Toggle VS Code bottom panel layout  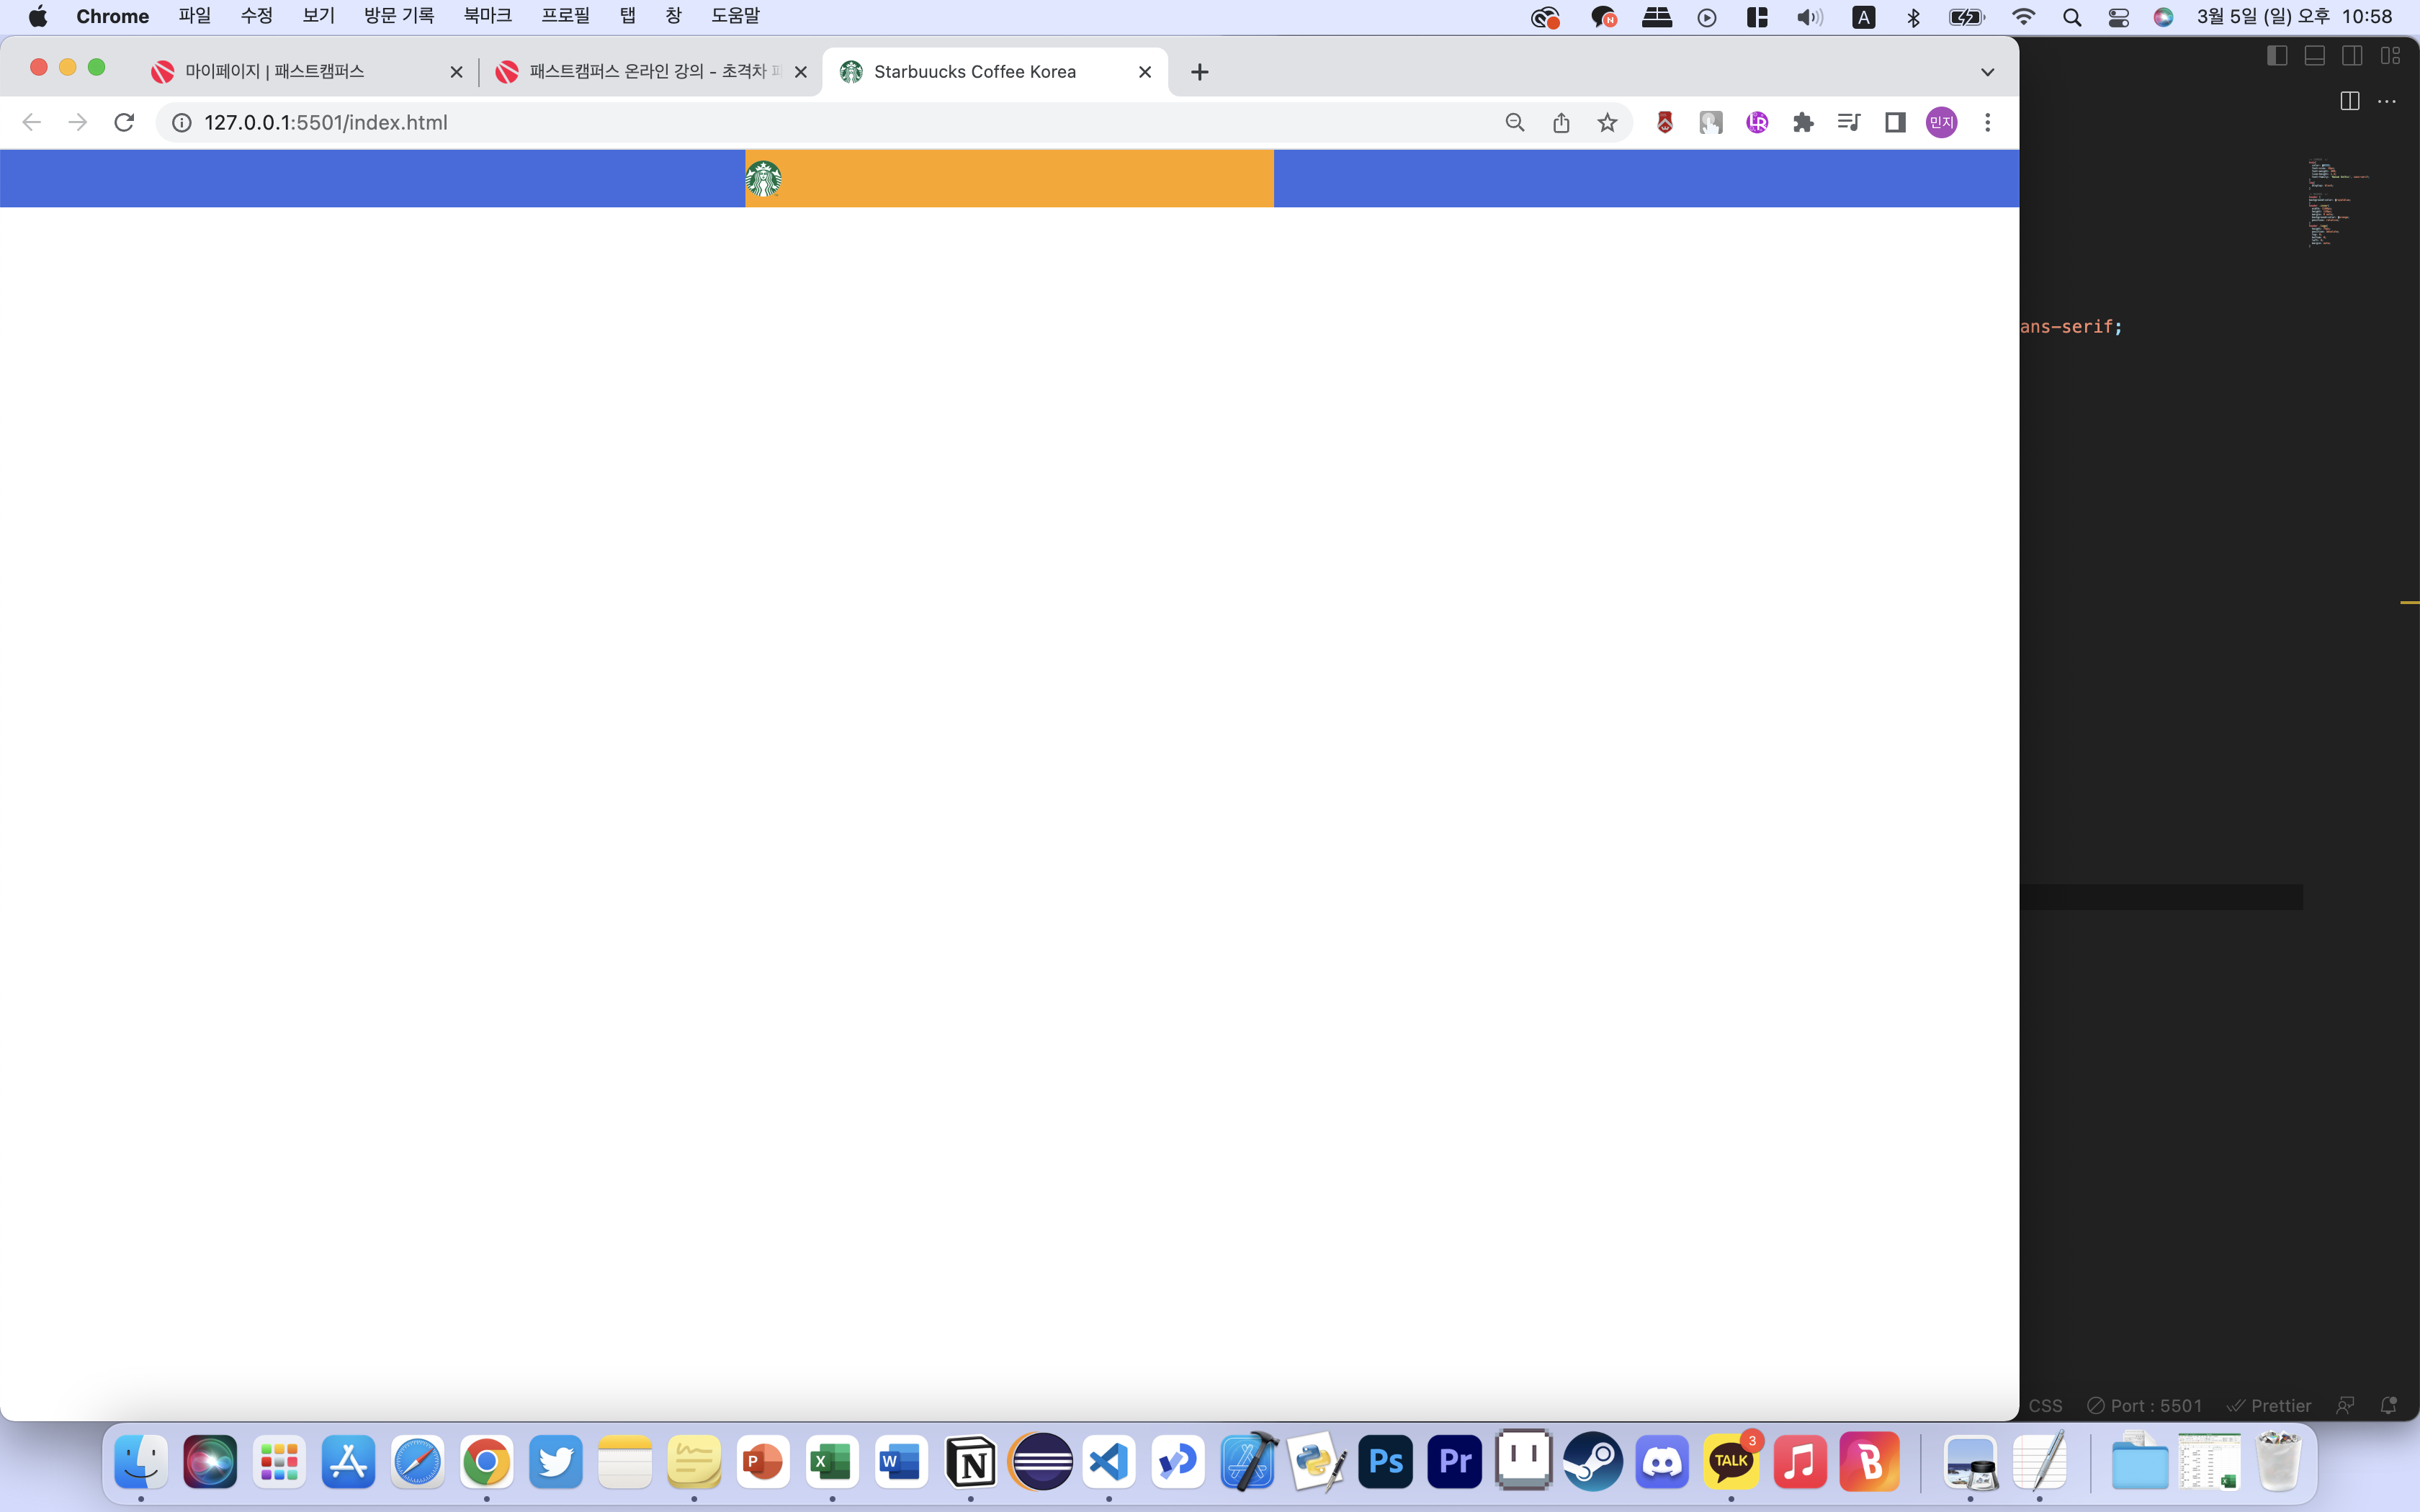click(x=2314, y=56)
